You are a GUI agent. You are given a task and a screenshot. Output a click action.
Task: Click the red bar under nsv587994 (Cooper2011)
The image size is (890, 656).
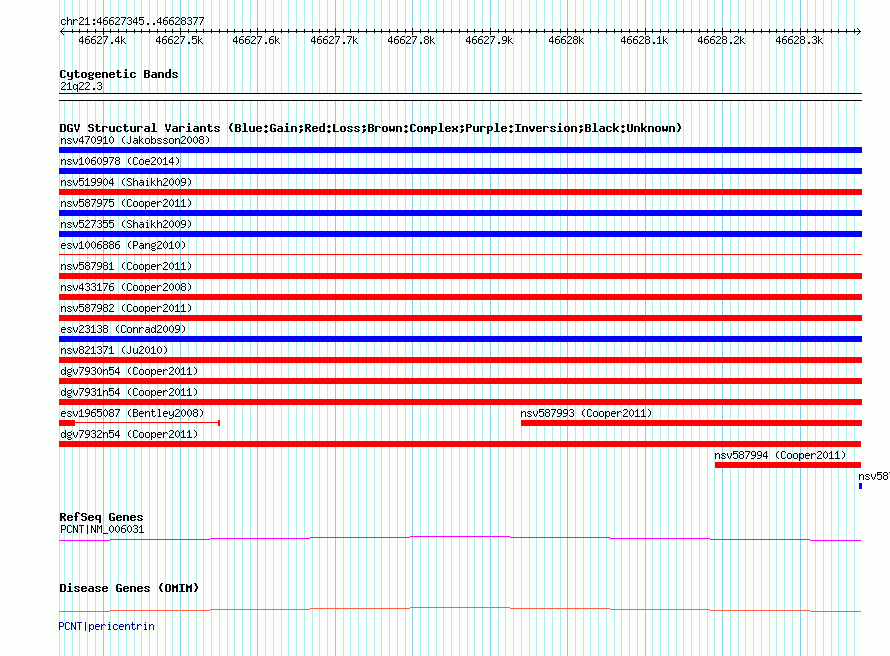click(788, 465)
